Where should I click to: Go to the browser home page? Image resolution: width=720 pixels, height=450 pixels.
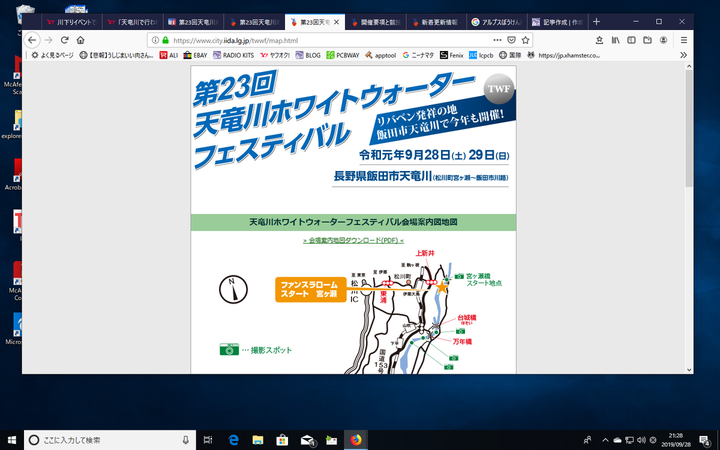tap(81, 39)
